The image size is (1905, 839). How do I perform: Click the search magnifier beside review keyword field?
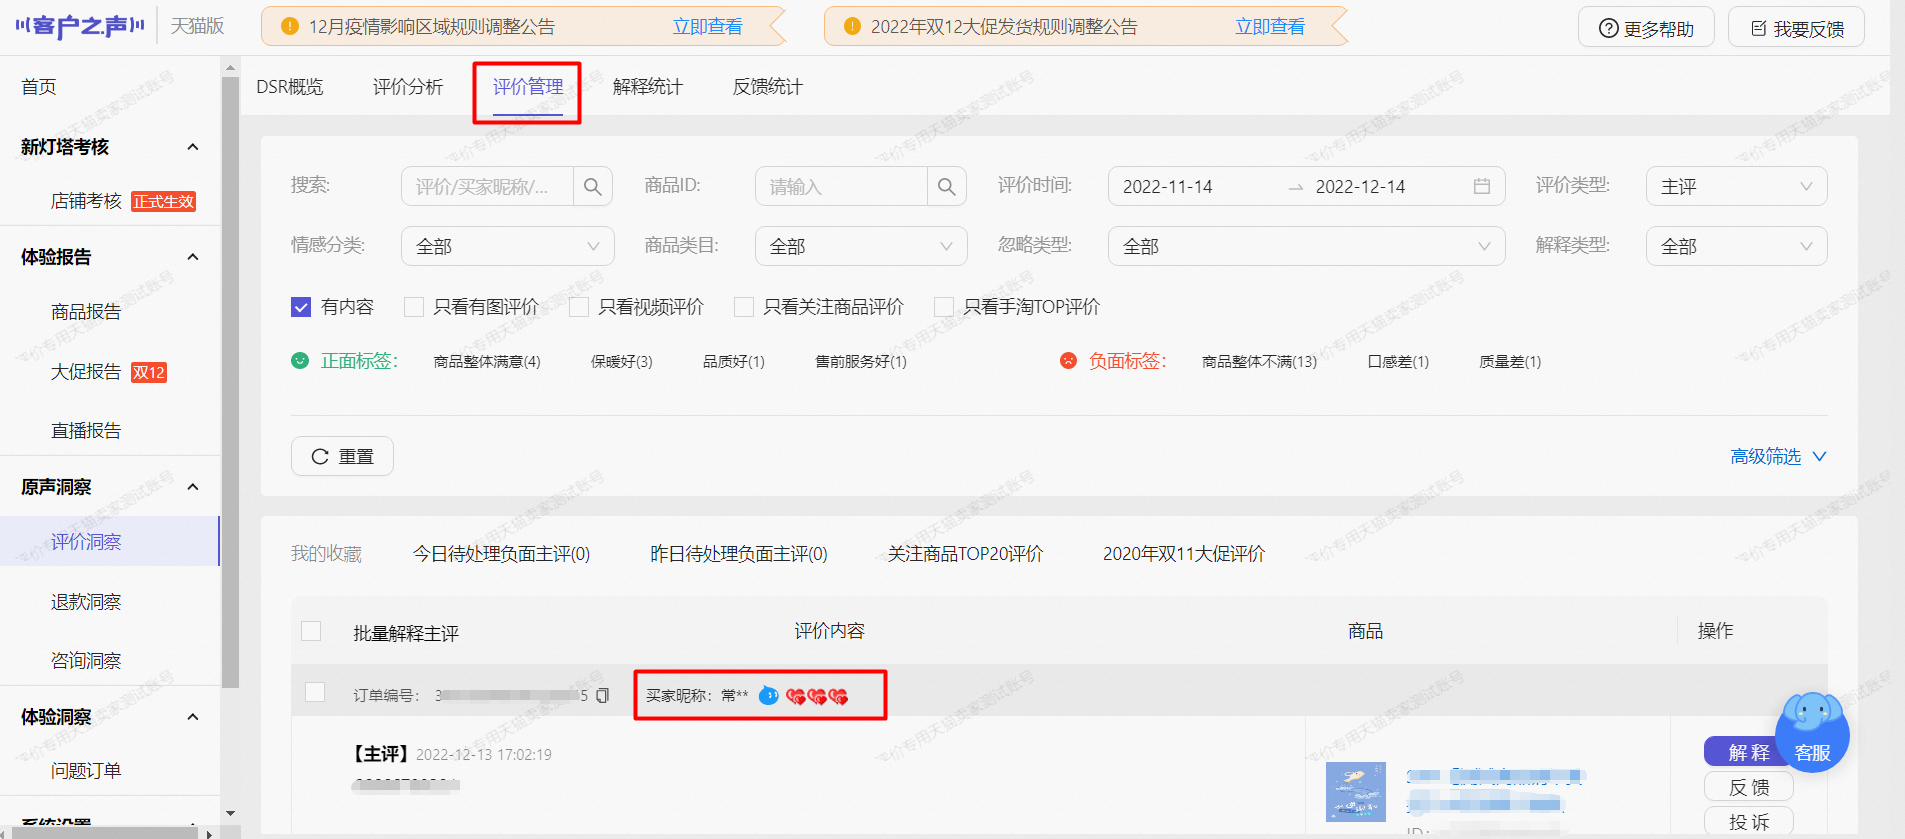[x=592, y=187]
